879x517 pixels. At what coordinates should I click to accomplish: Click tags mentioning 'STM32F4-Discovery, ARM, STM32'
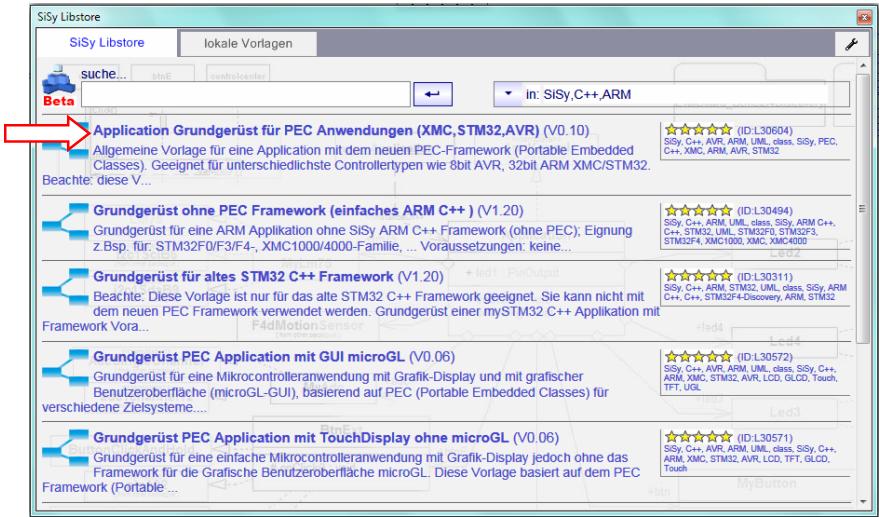(755, 292)
